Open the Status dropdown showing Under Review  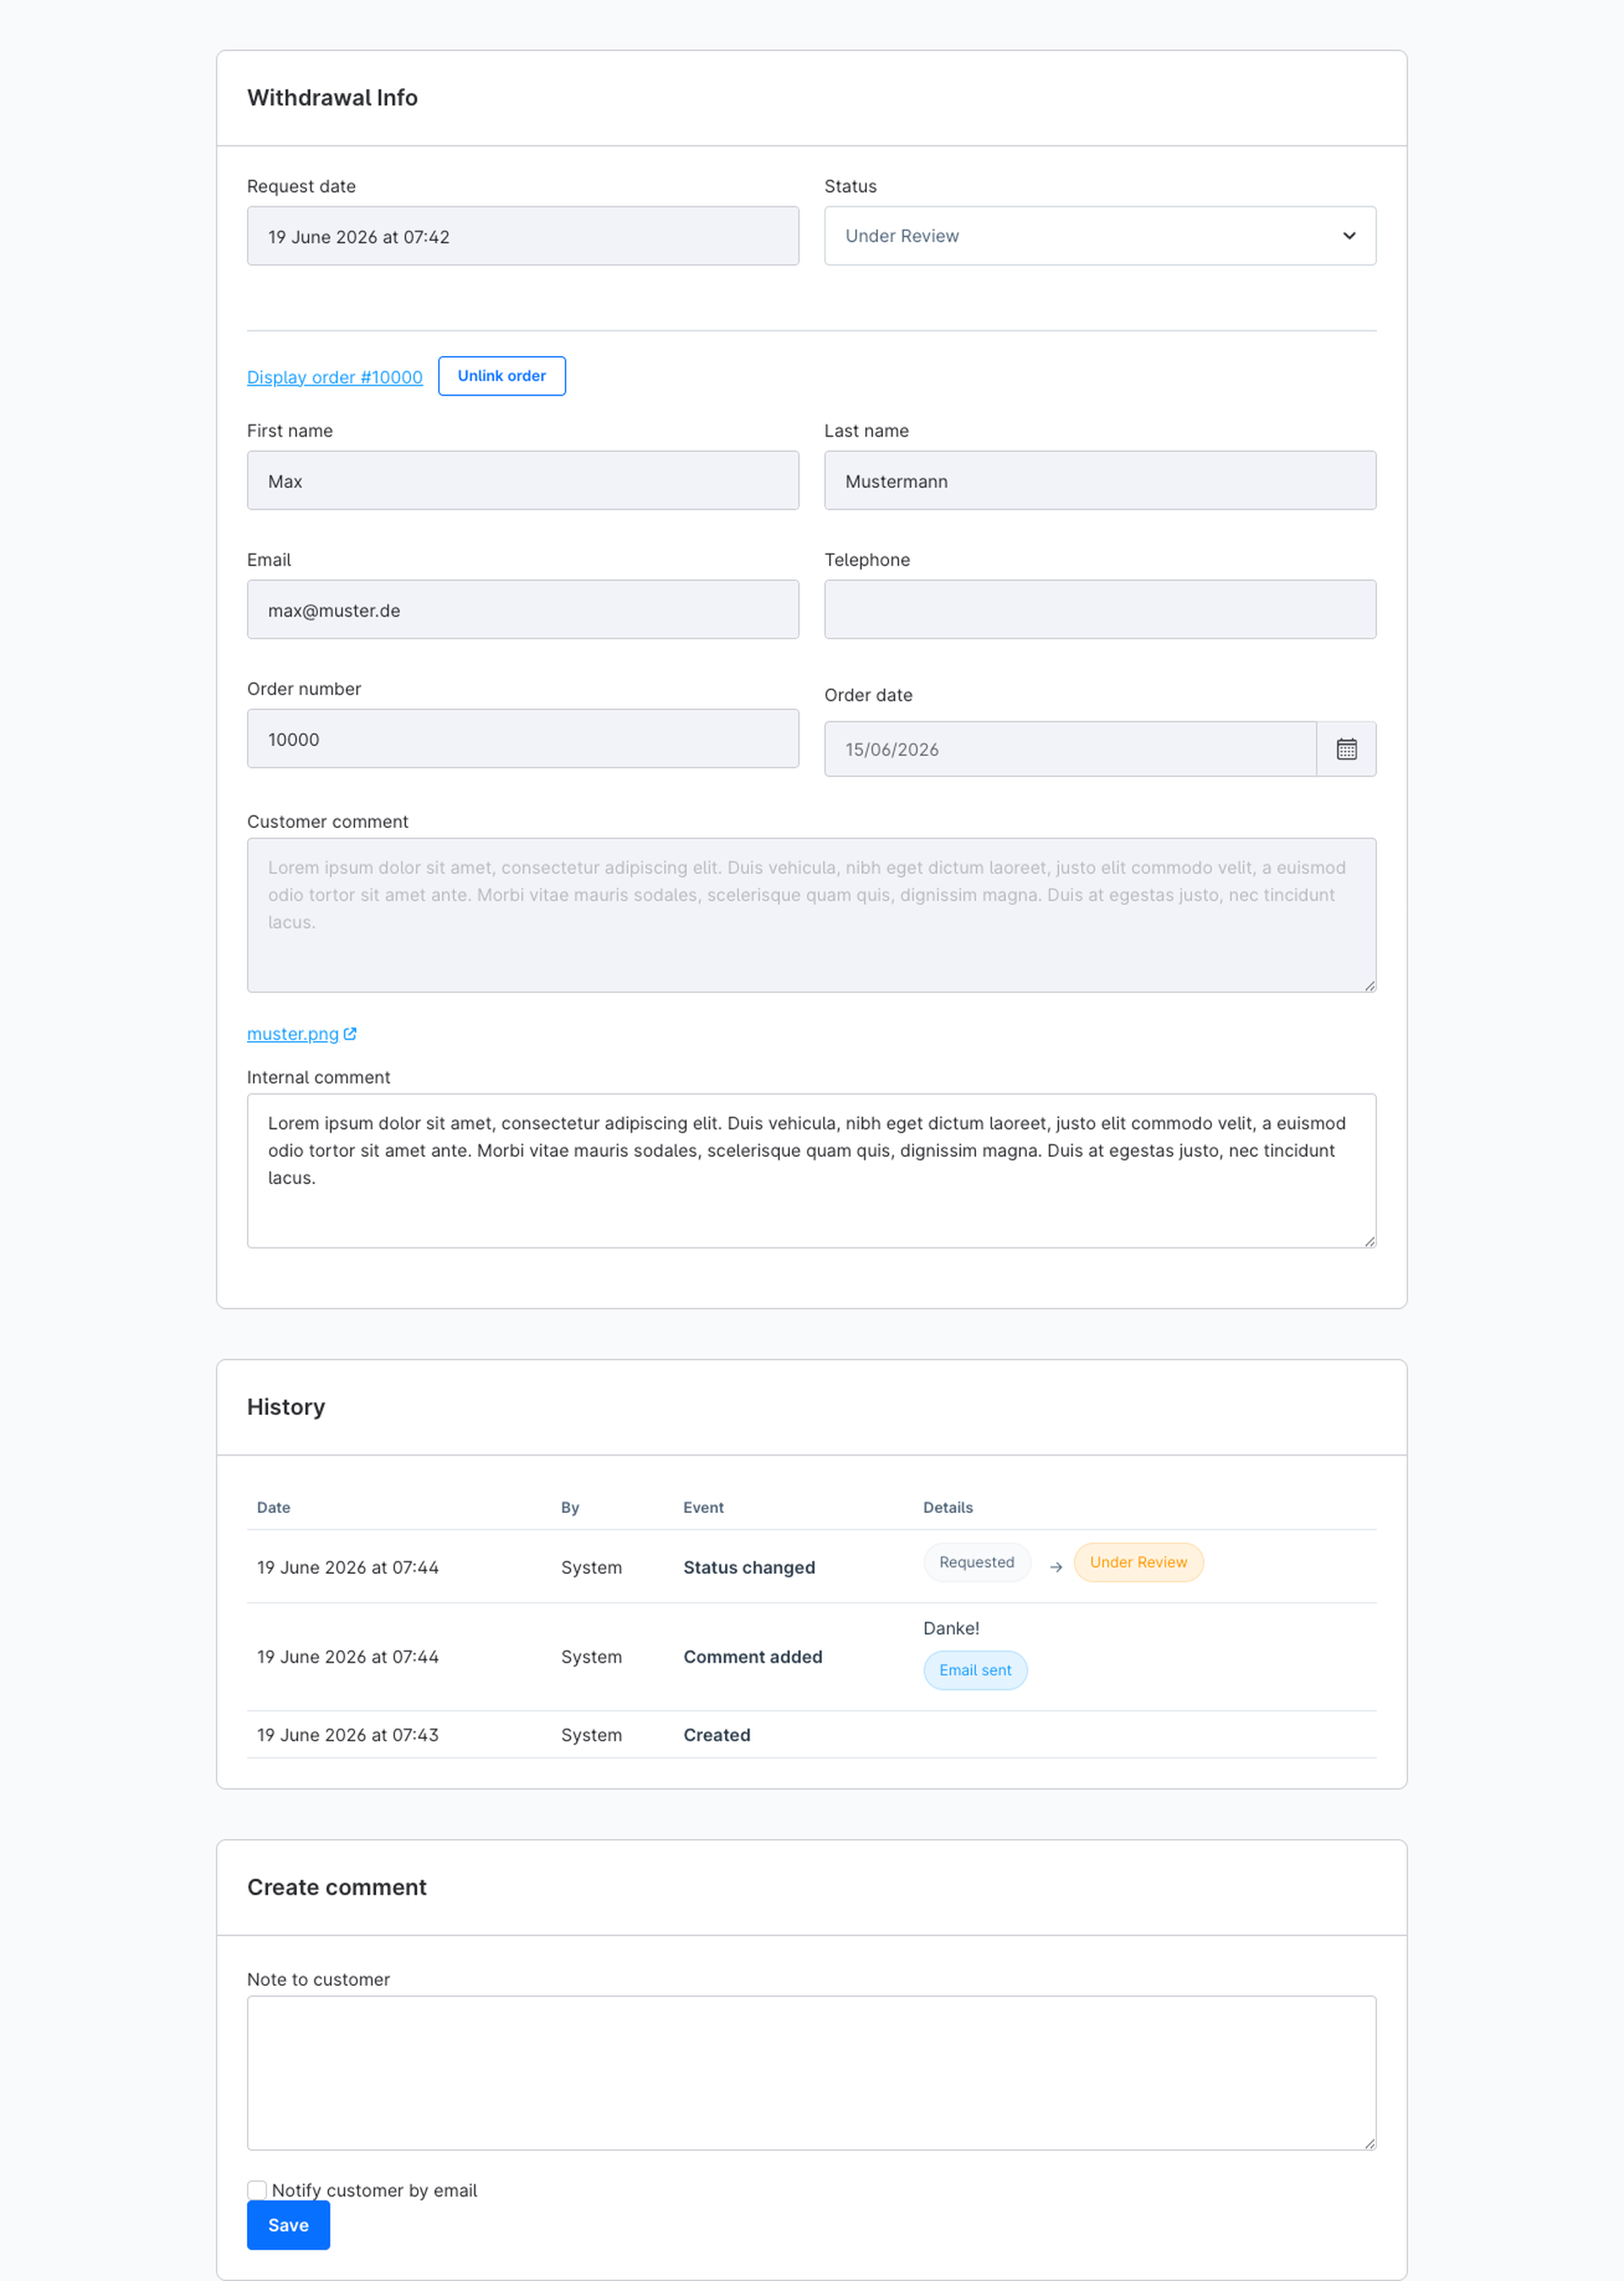(x=1100, y=236)
